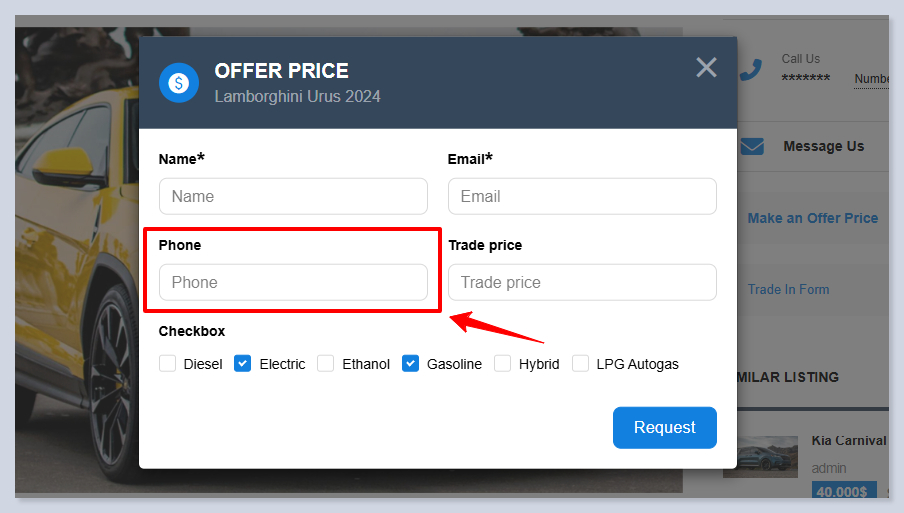Screen dimensions: 904x513
Task: Click into the Name input field
Action: pyautogui.click(x=293, y=196)
